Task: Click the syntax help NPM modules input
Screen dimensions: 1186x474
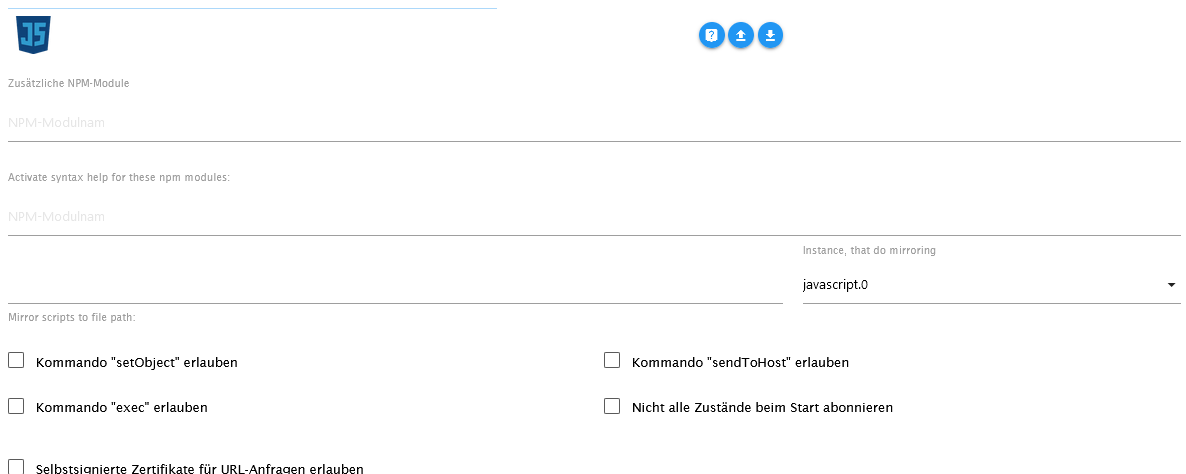Action: tap(594, 217)
